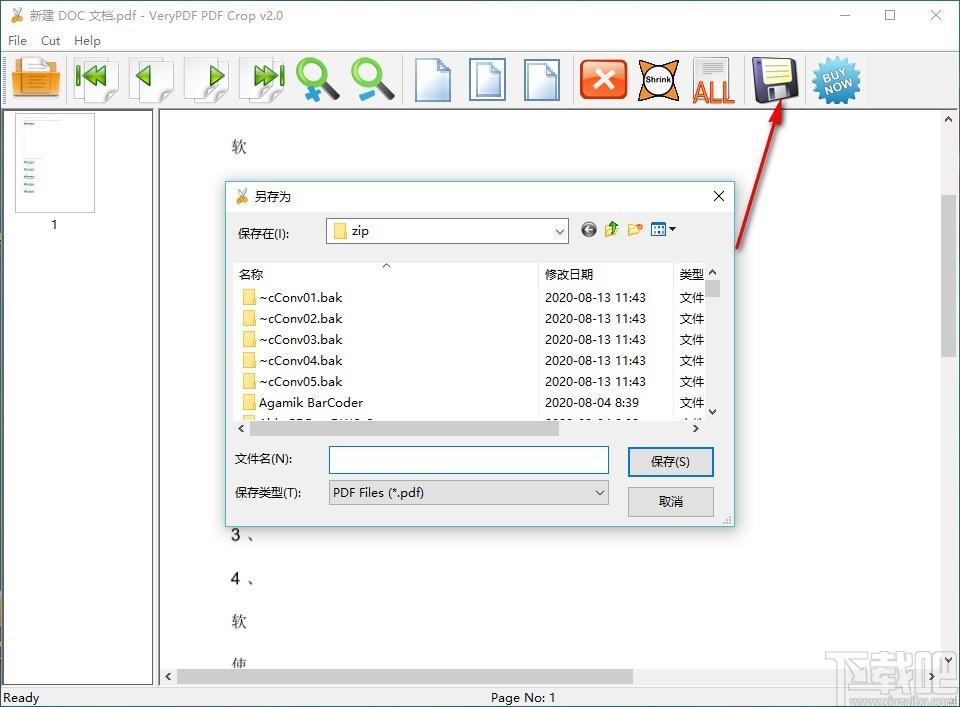Select the ~cConv04.bak folder

click(292, 361)
